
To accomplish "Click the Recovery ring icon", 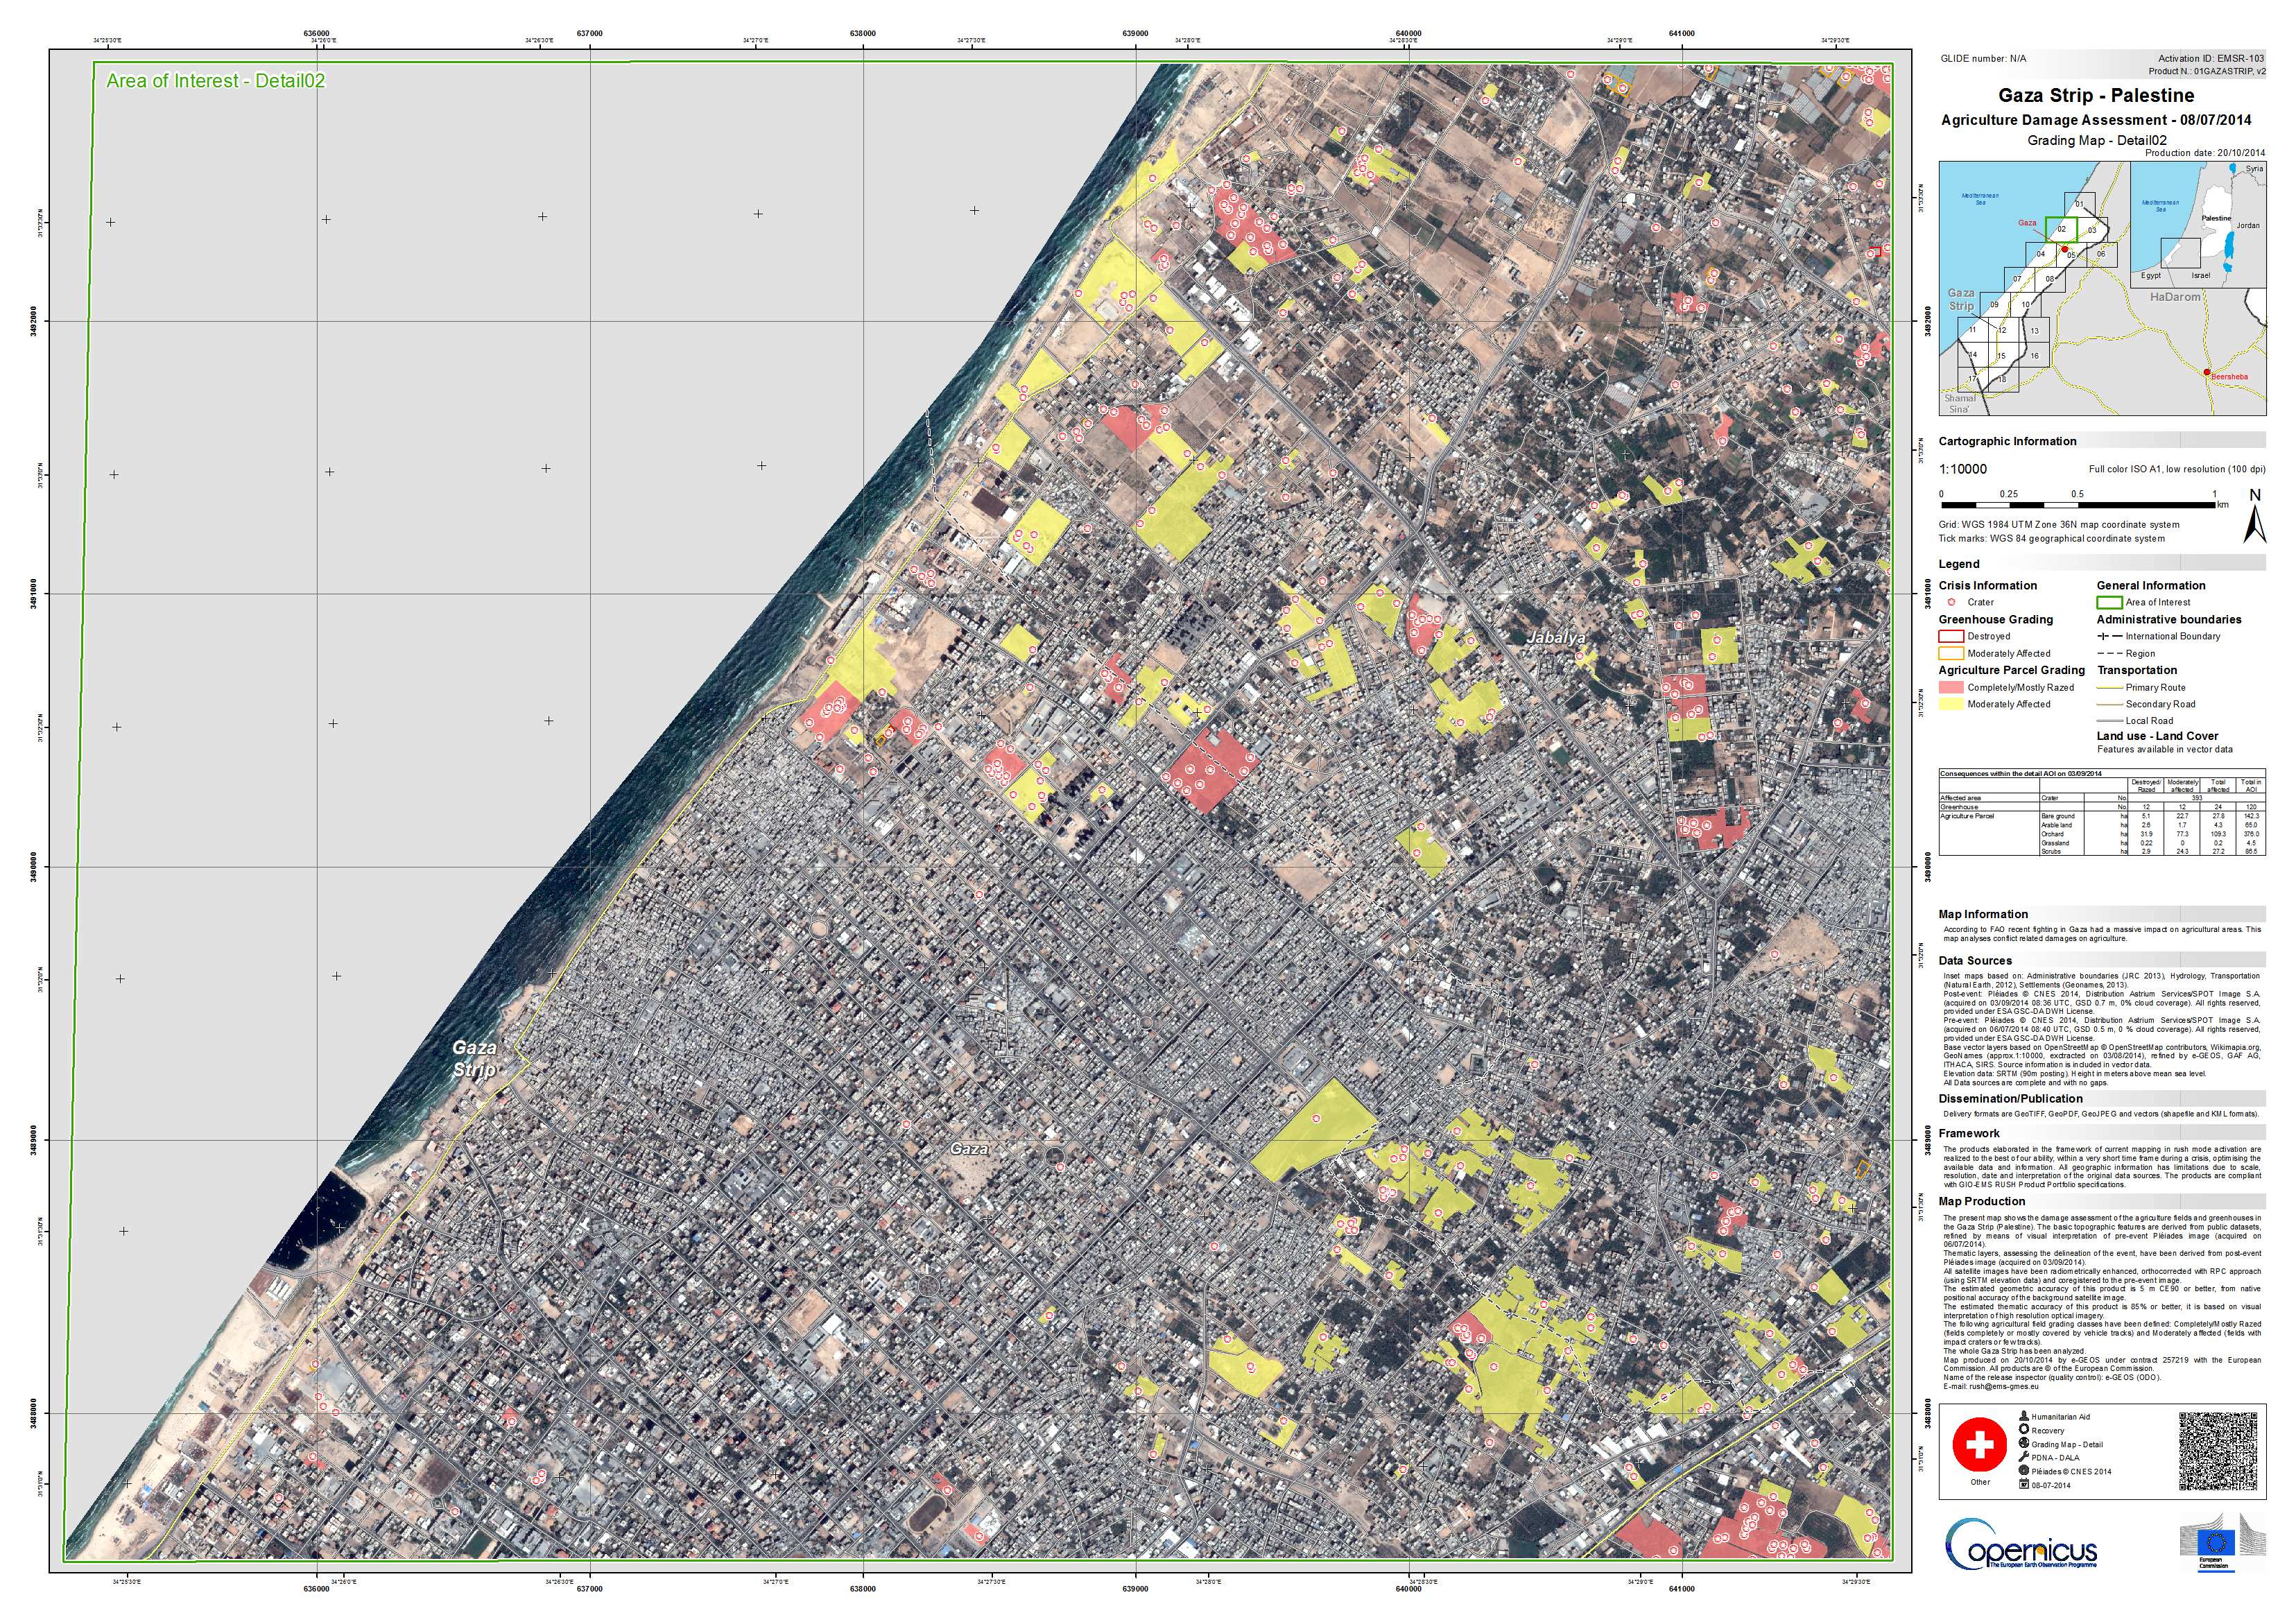I will pyautogui.click(x=2025, y=1430).
